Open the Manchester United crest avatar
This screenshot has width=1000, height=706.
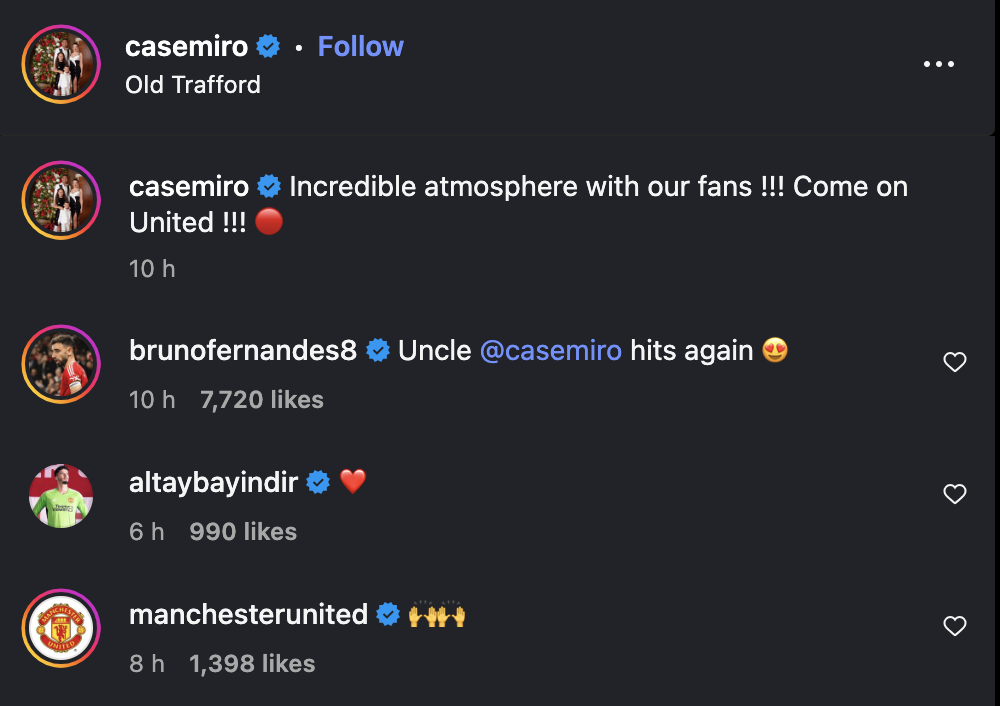(61, 627)
